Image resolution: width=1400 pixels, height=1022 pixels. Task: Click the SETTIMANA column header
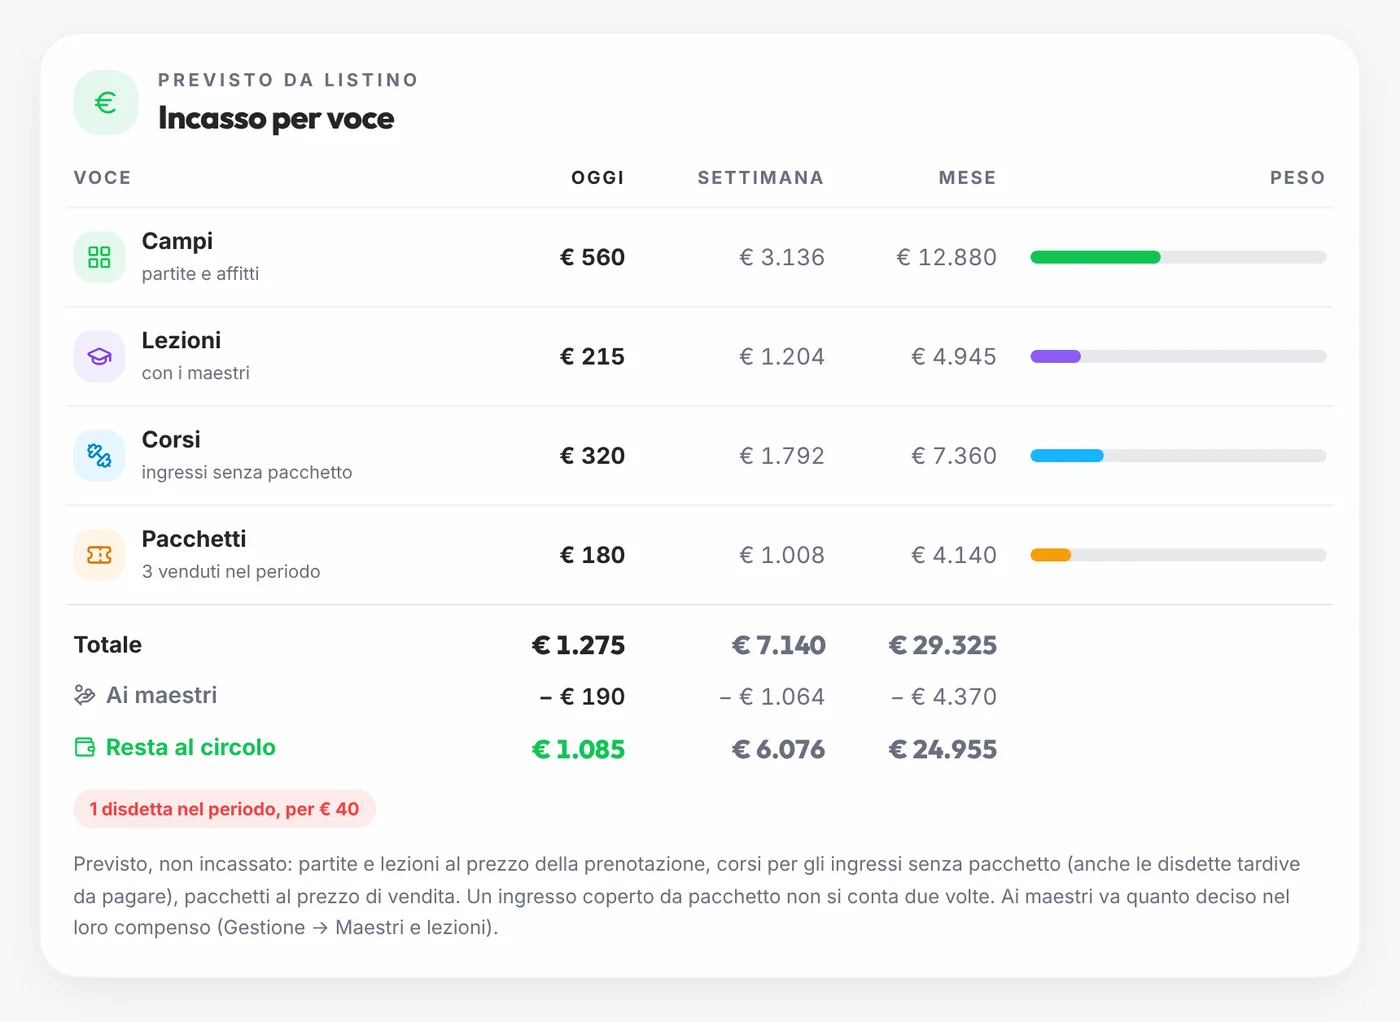pos(761,178)
